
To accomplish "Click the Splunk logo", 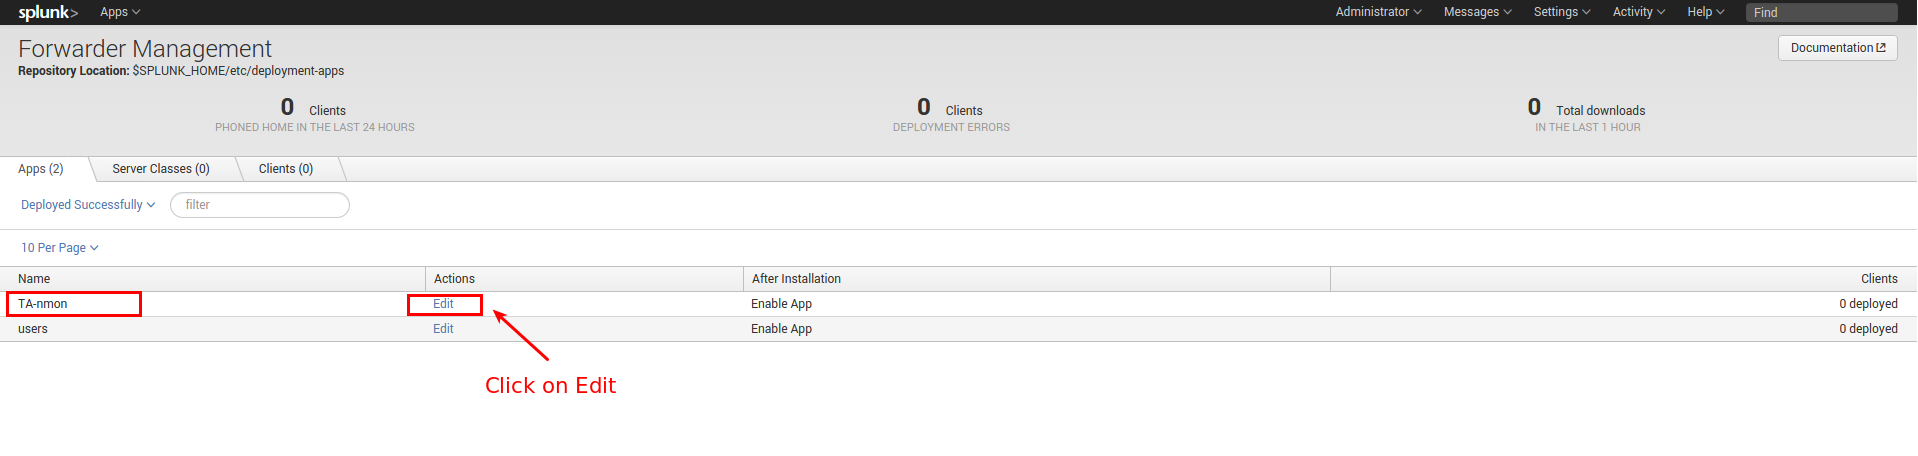I will [x=48, y=12].
